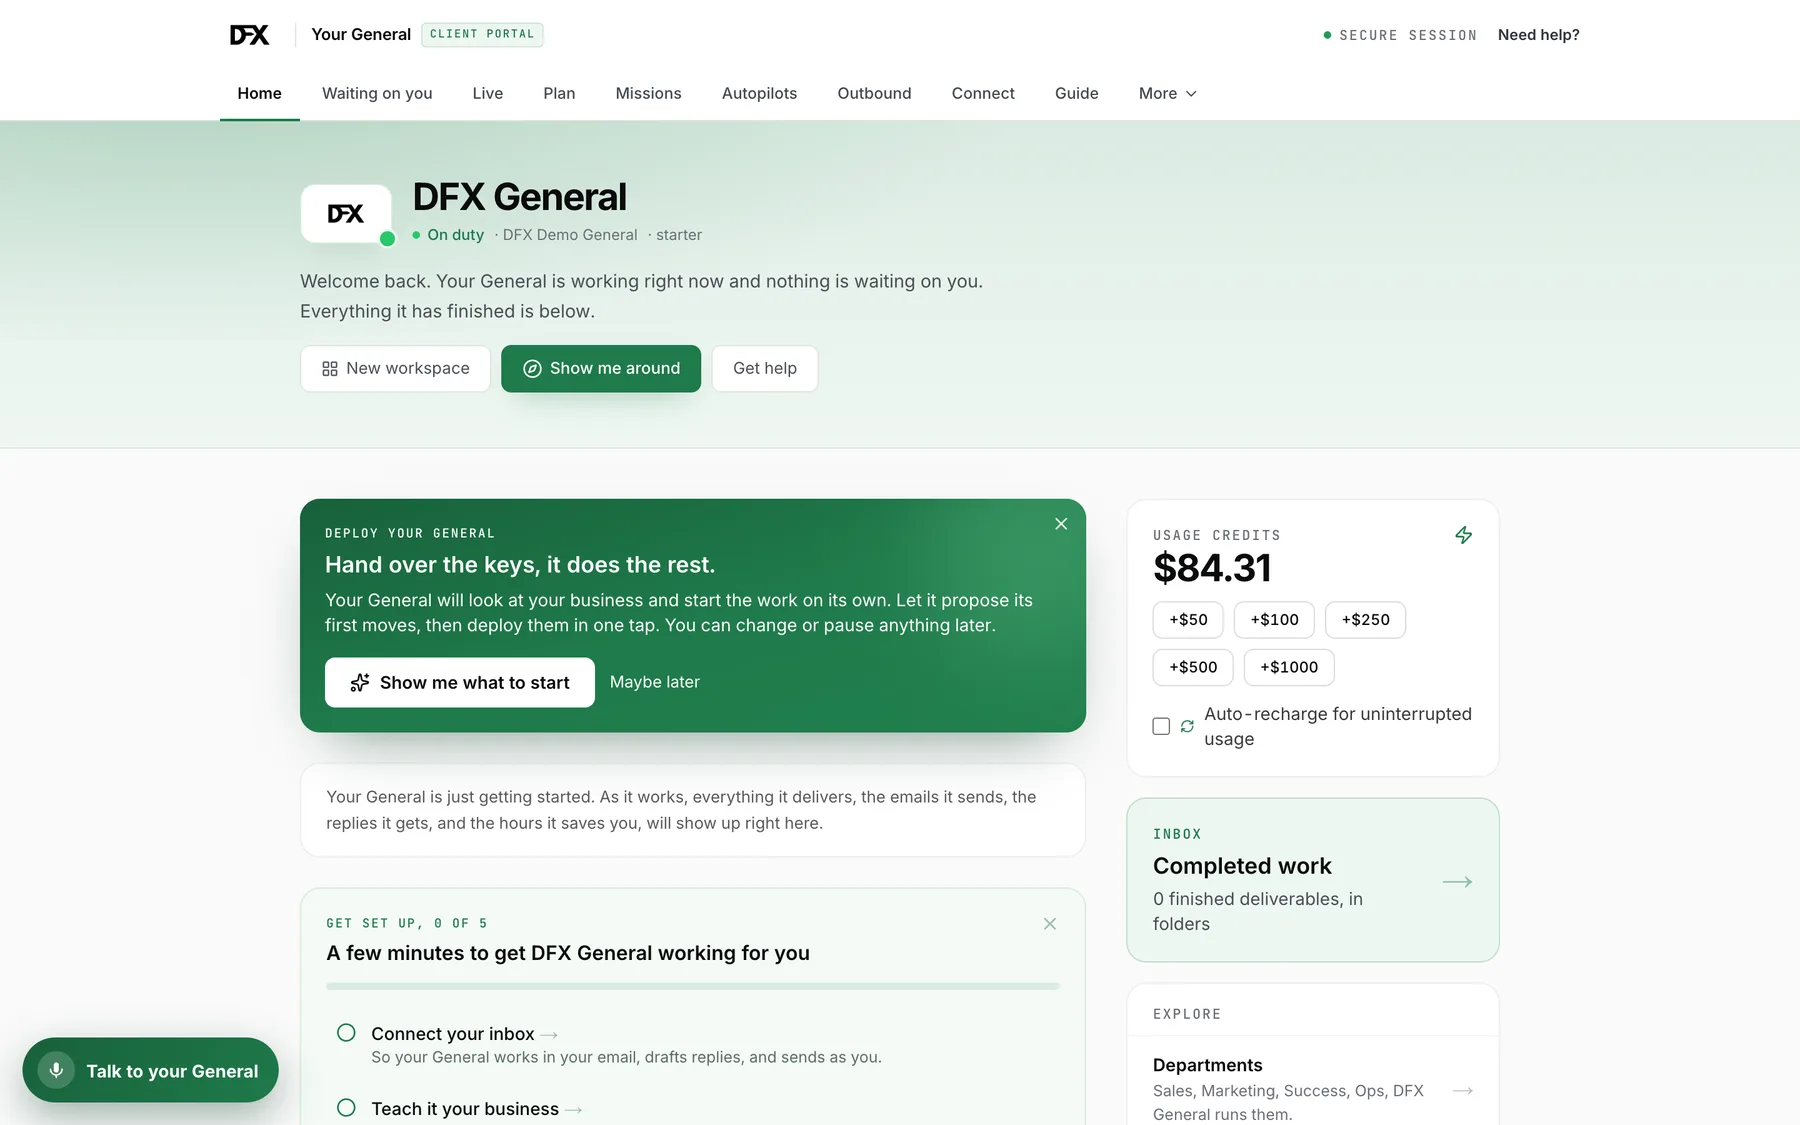Screen dimensions: 1800x1125
Task: Click the $84.31 credit balance
Action: tap(1212, 568)
